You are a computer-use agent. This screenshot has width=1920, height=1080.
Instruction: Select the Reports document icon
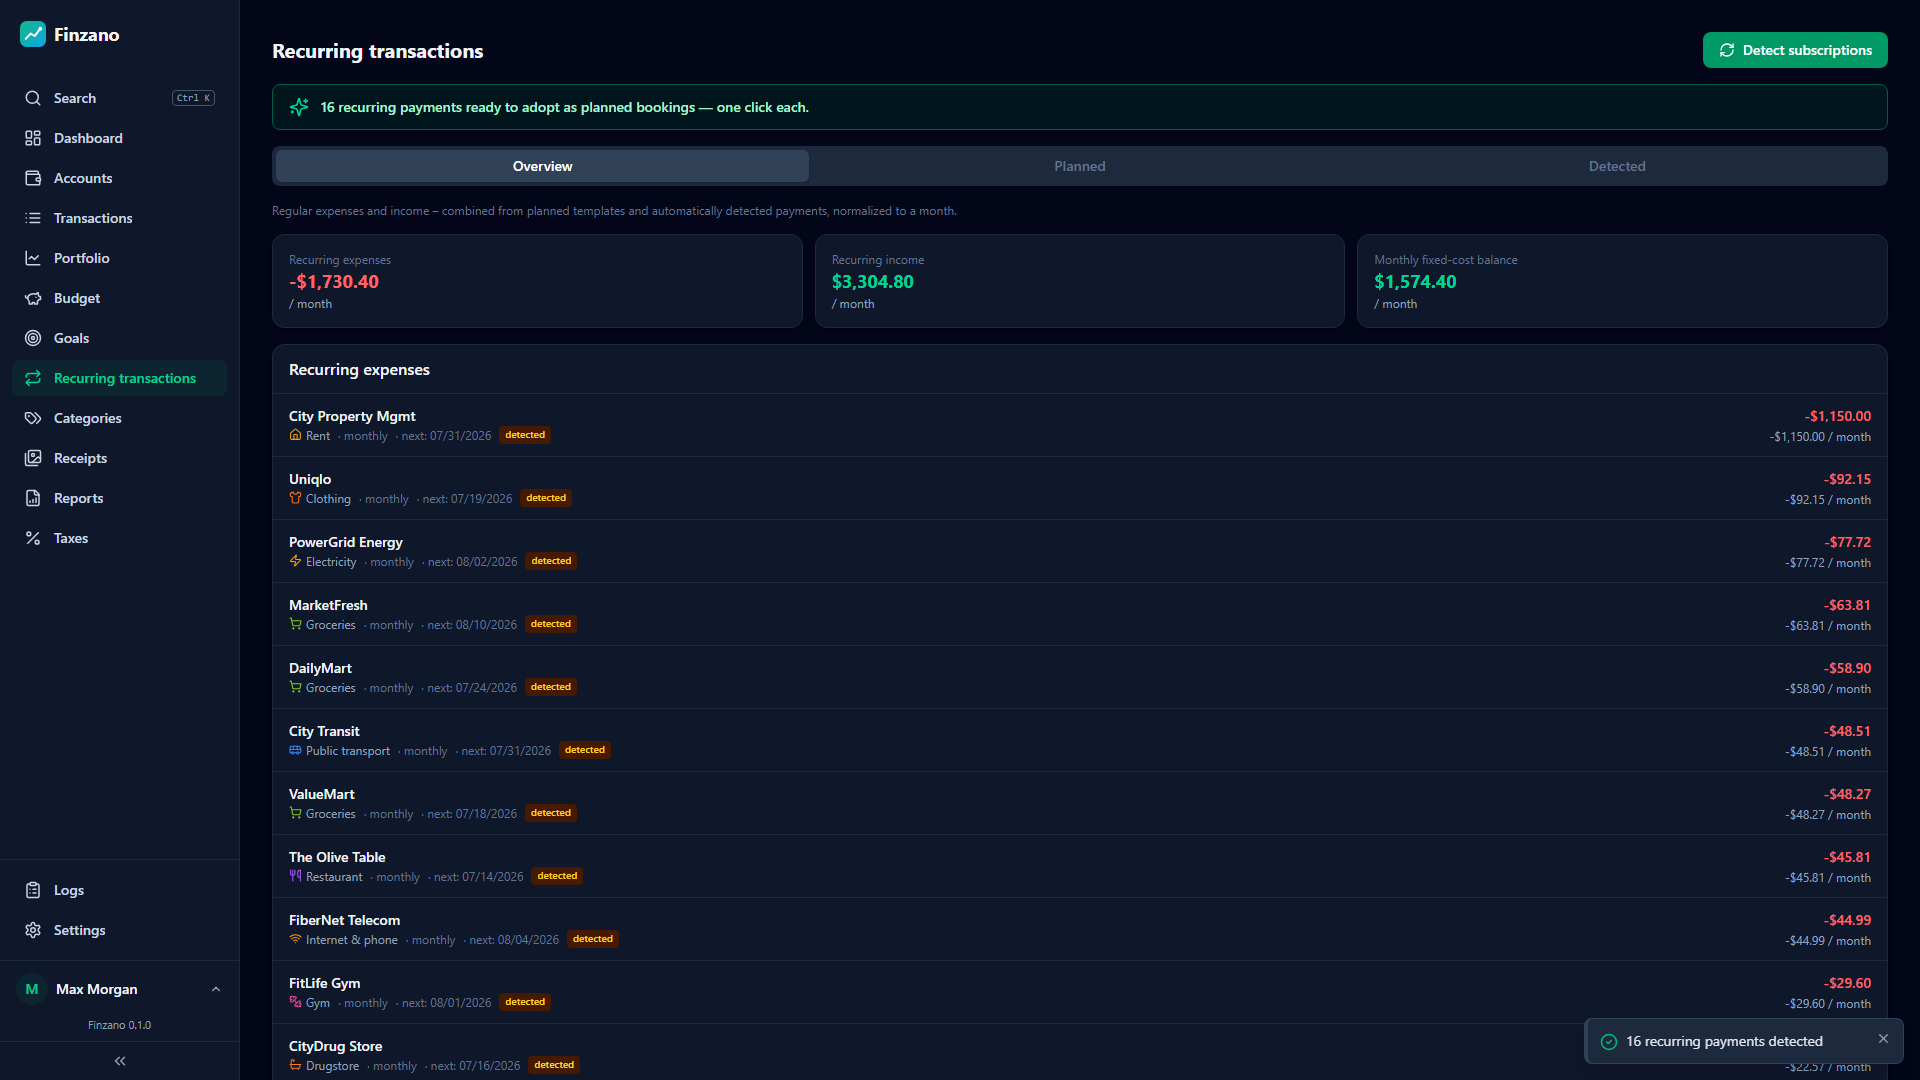pos(33,498)
